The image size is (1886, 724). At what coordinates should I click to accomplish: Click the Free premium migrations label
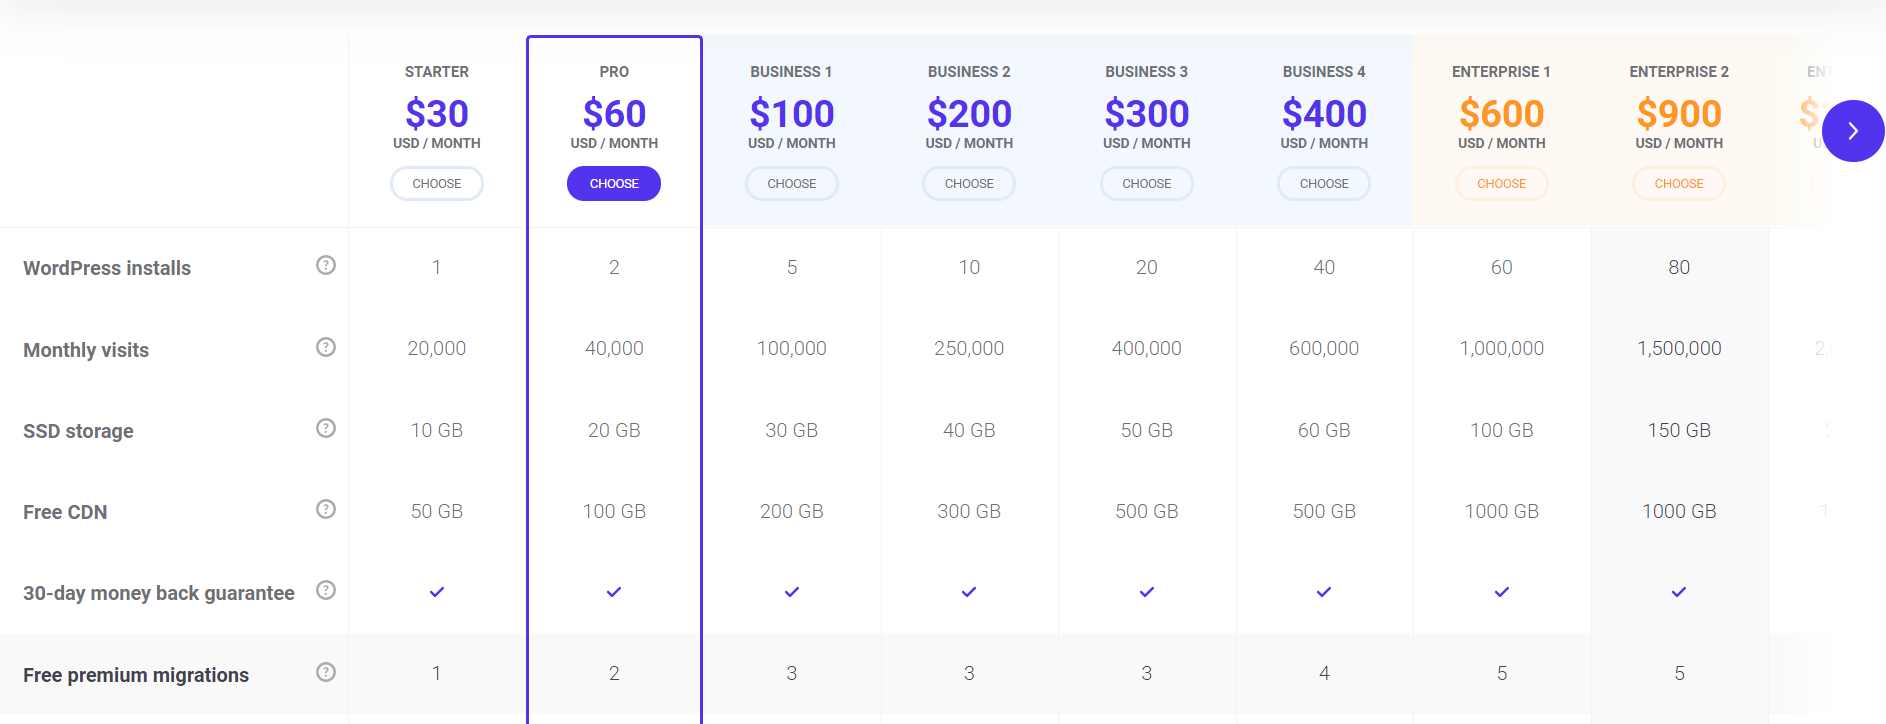pyautogui.click(x=136, y=675)
